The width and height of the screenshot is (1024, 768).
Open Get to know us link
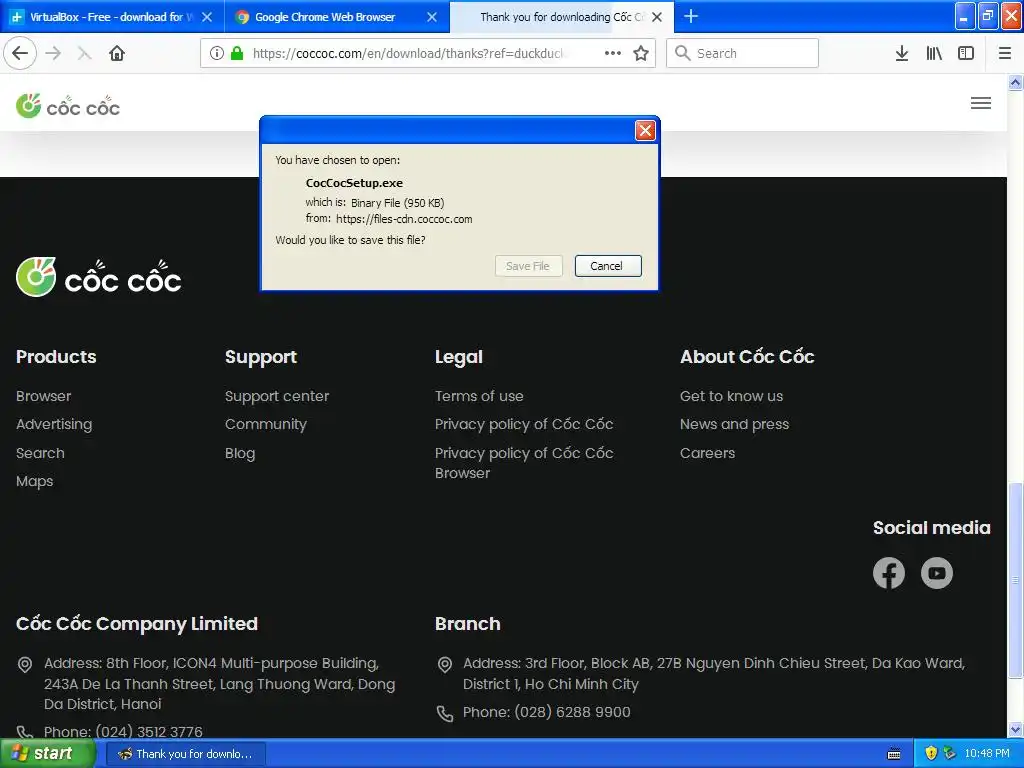731,396
